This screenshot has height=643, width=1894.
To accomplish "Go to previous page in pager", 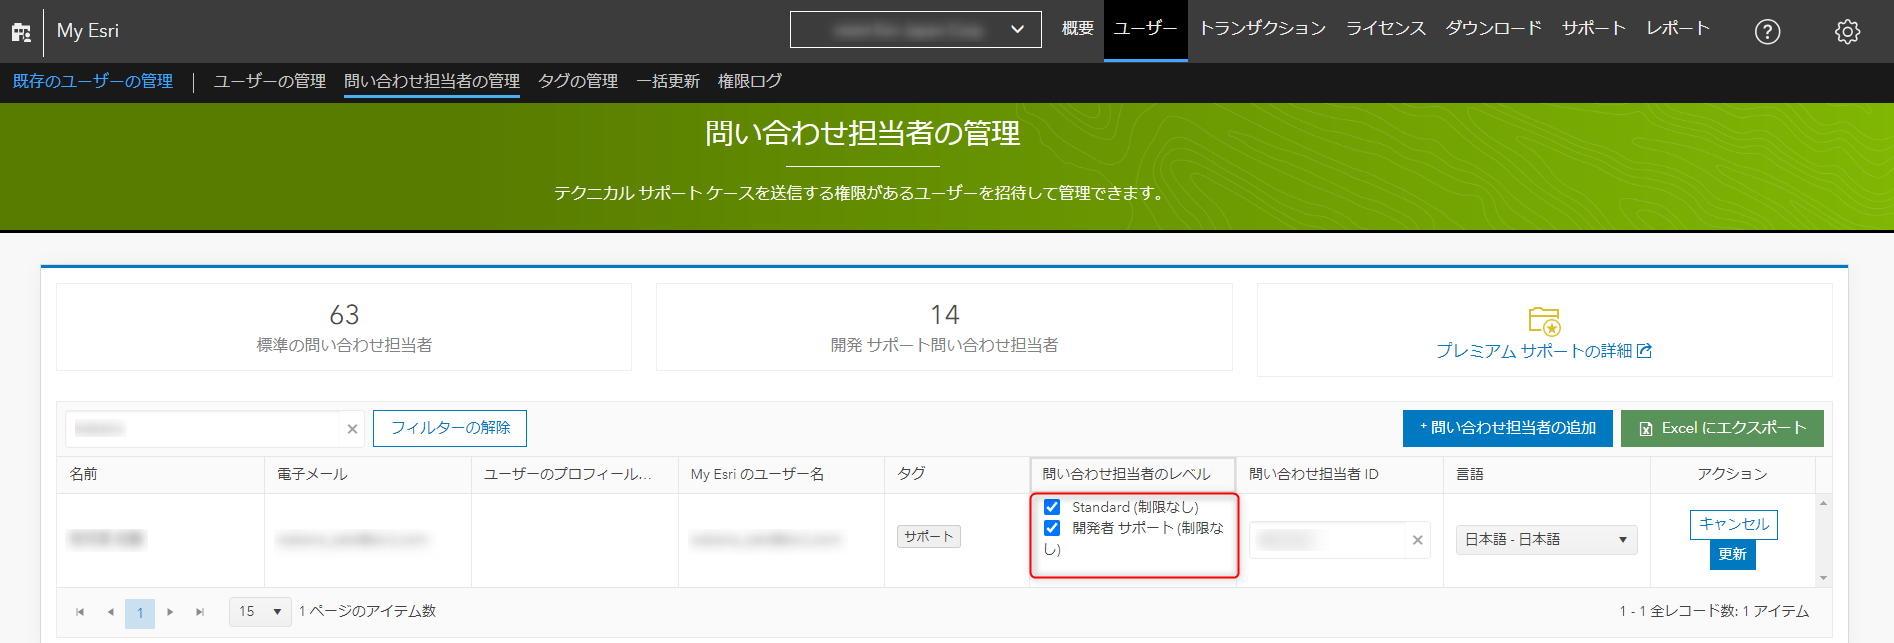I will tap(110, 612).
